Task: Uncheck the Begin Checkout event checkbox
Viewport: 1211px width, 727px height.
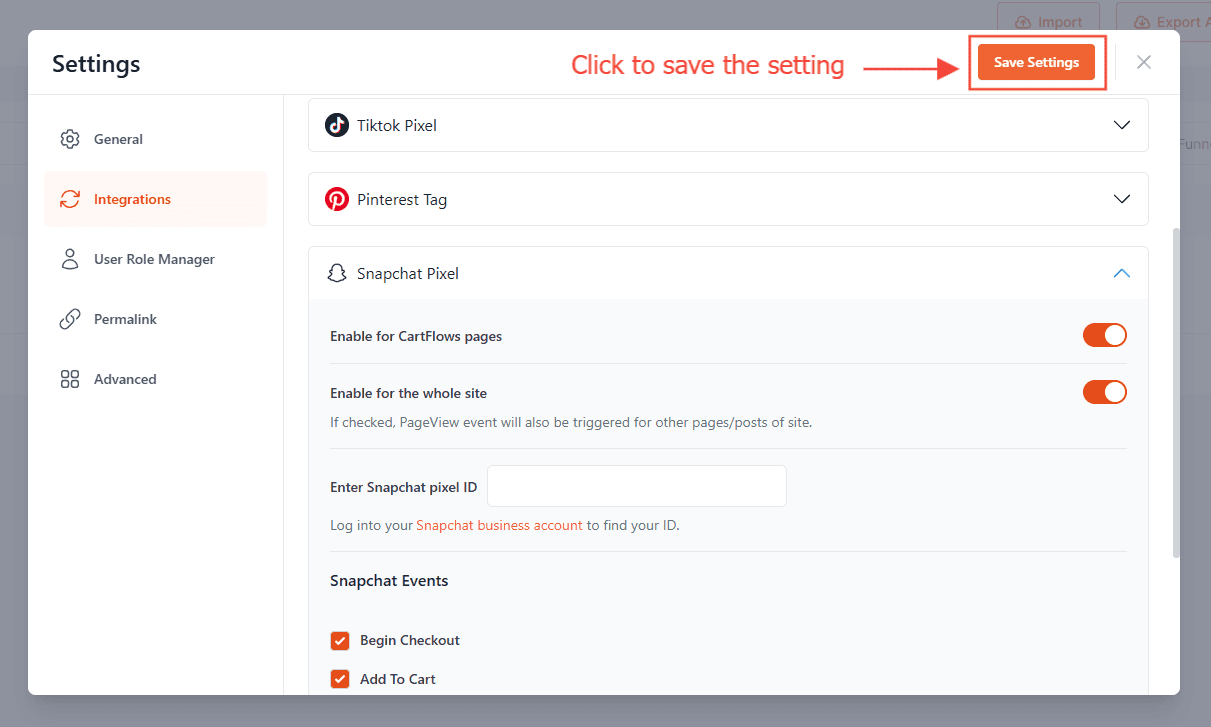Action: 340,640
